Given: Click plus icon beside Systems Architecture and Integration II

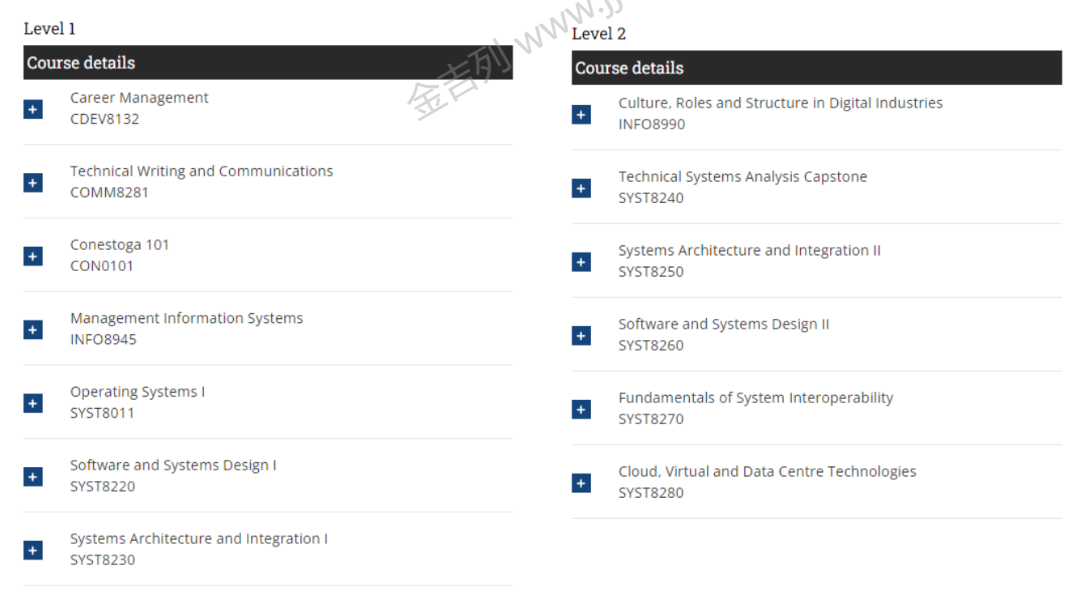Looking at the screenshot, I should [x=581, y=261].
